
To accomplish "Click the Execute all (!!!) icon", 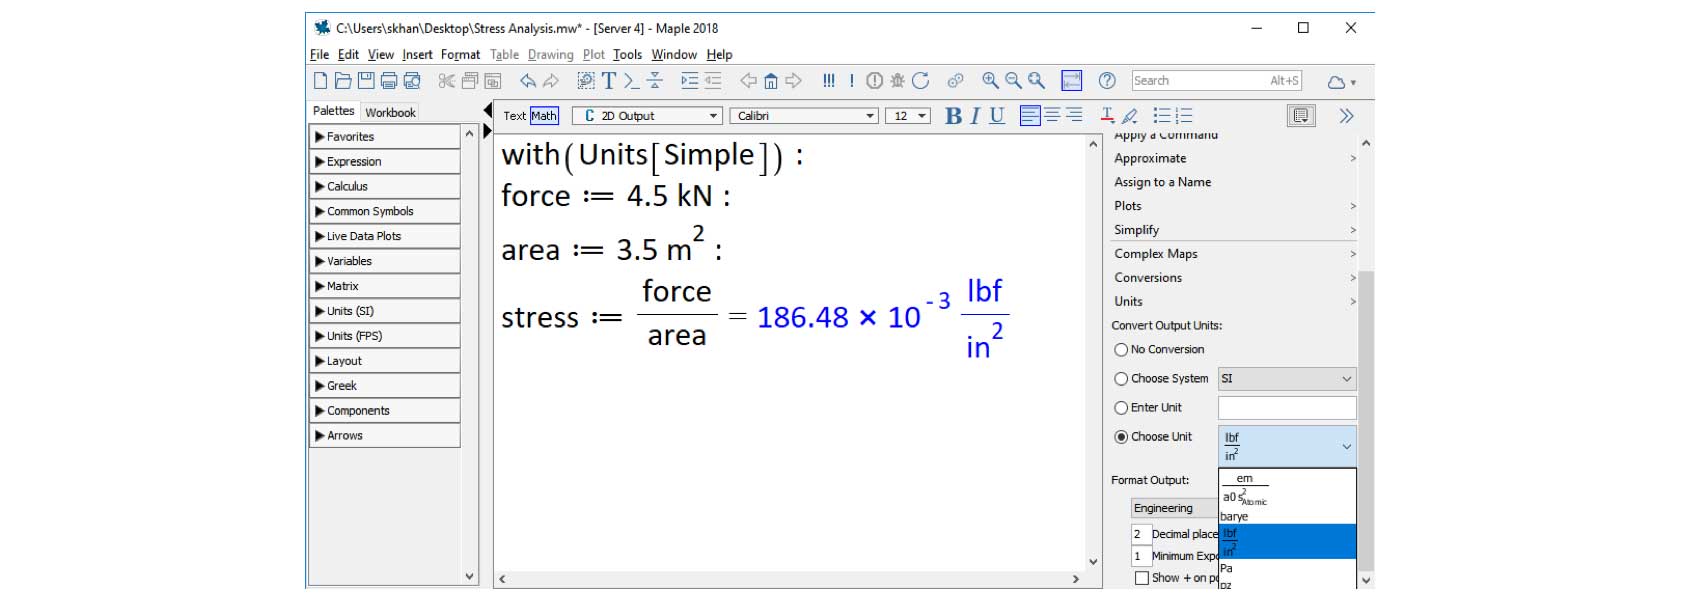I will coord(829,81).
